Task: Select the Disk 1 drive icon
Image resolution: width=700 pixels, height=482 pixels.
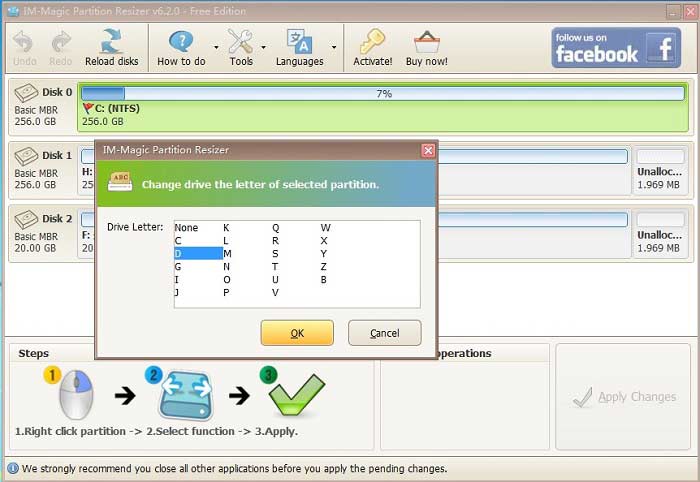Action: pos(26,156)
